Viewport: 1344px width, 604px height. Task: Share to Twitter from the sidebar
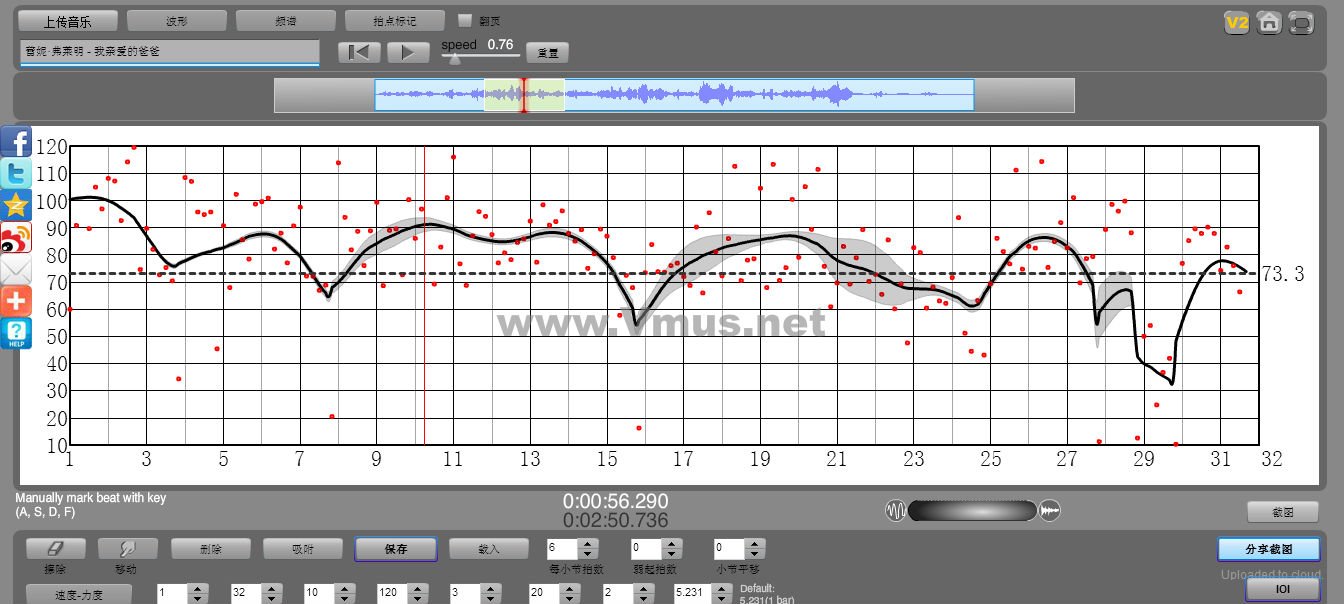point(16,173)
